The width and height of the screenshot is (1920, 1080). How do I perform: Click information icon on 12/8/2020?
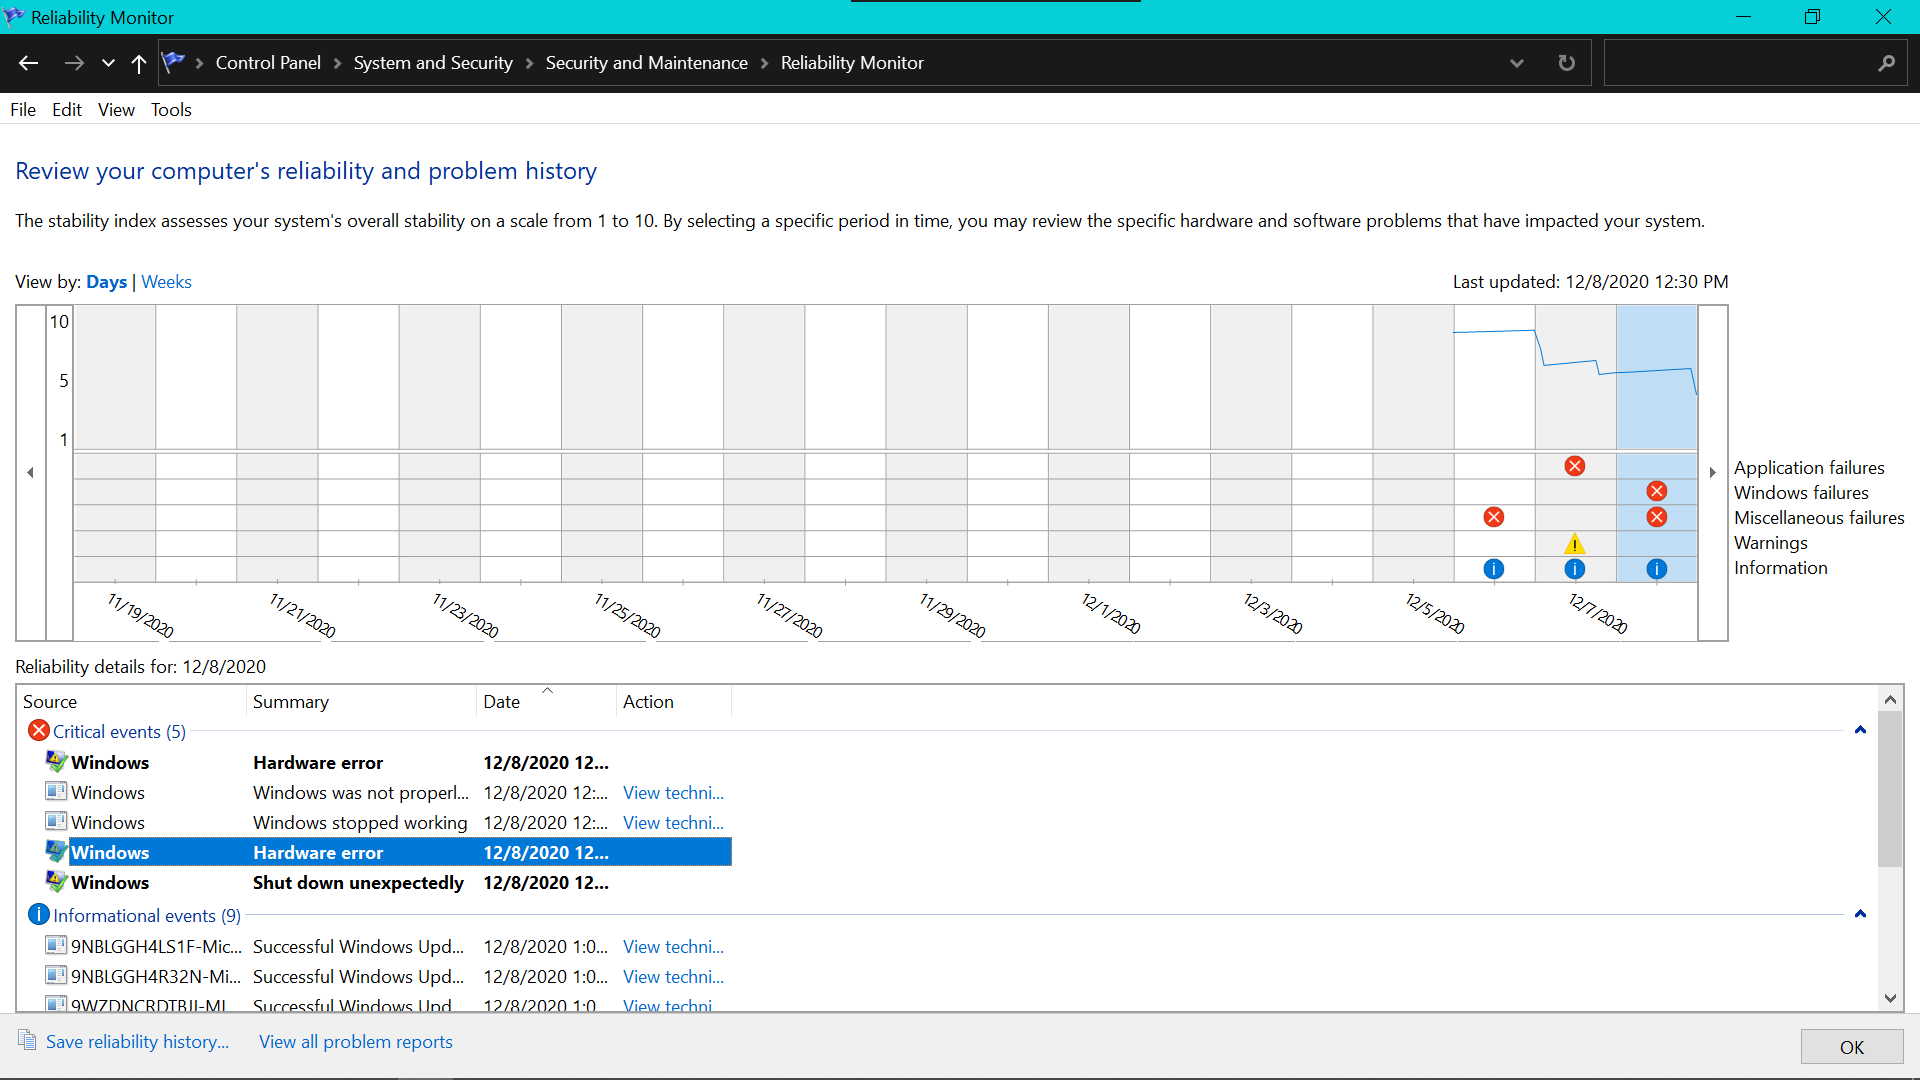[1657, 569]
